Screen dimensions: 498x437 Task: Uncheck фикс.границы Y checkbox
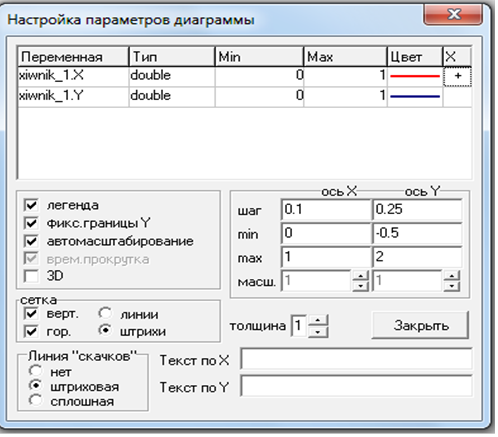[31, 223]
